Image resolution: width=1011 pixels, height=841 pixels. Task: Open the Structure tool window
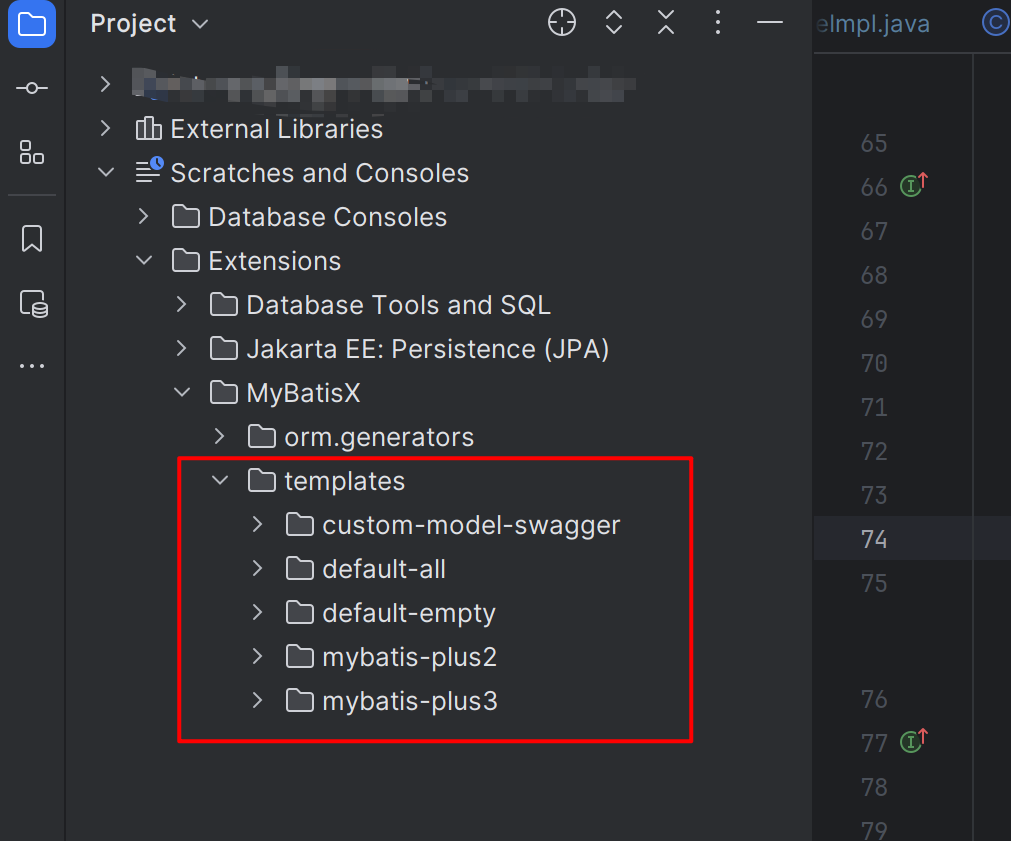click(32, 152)
